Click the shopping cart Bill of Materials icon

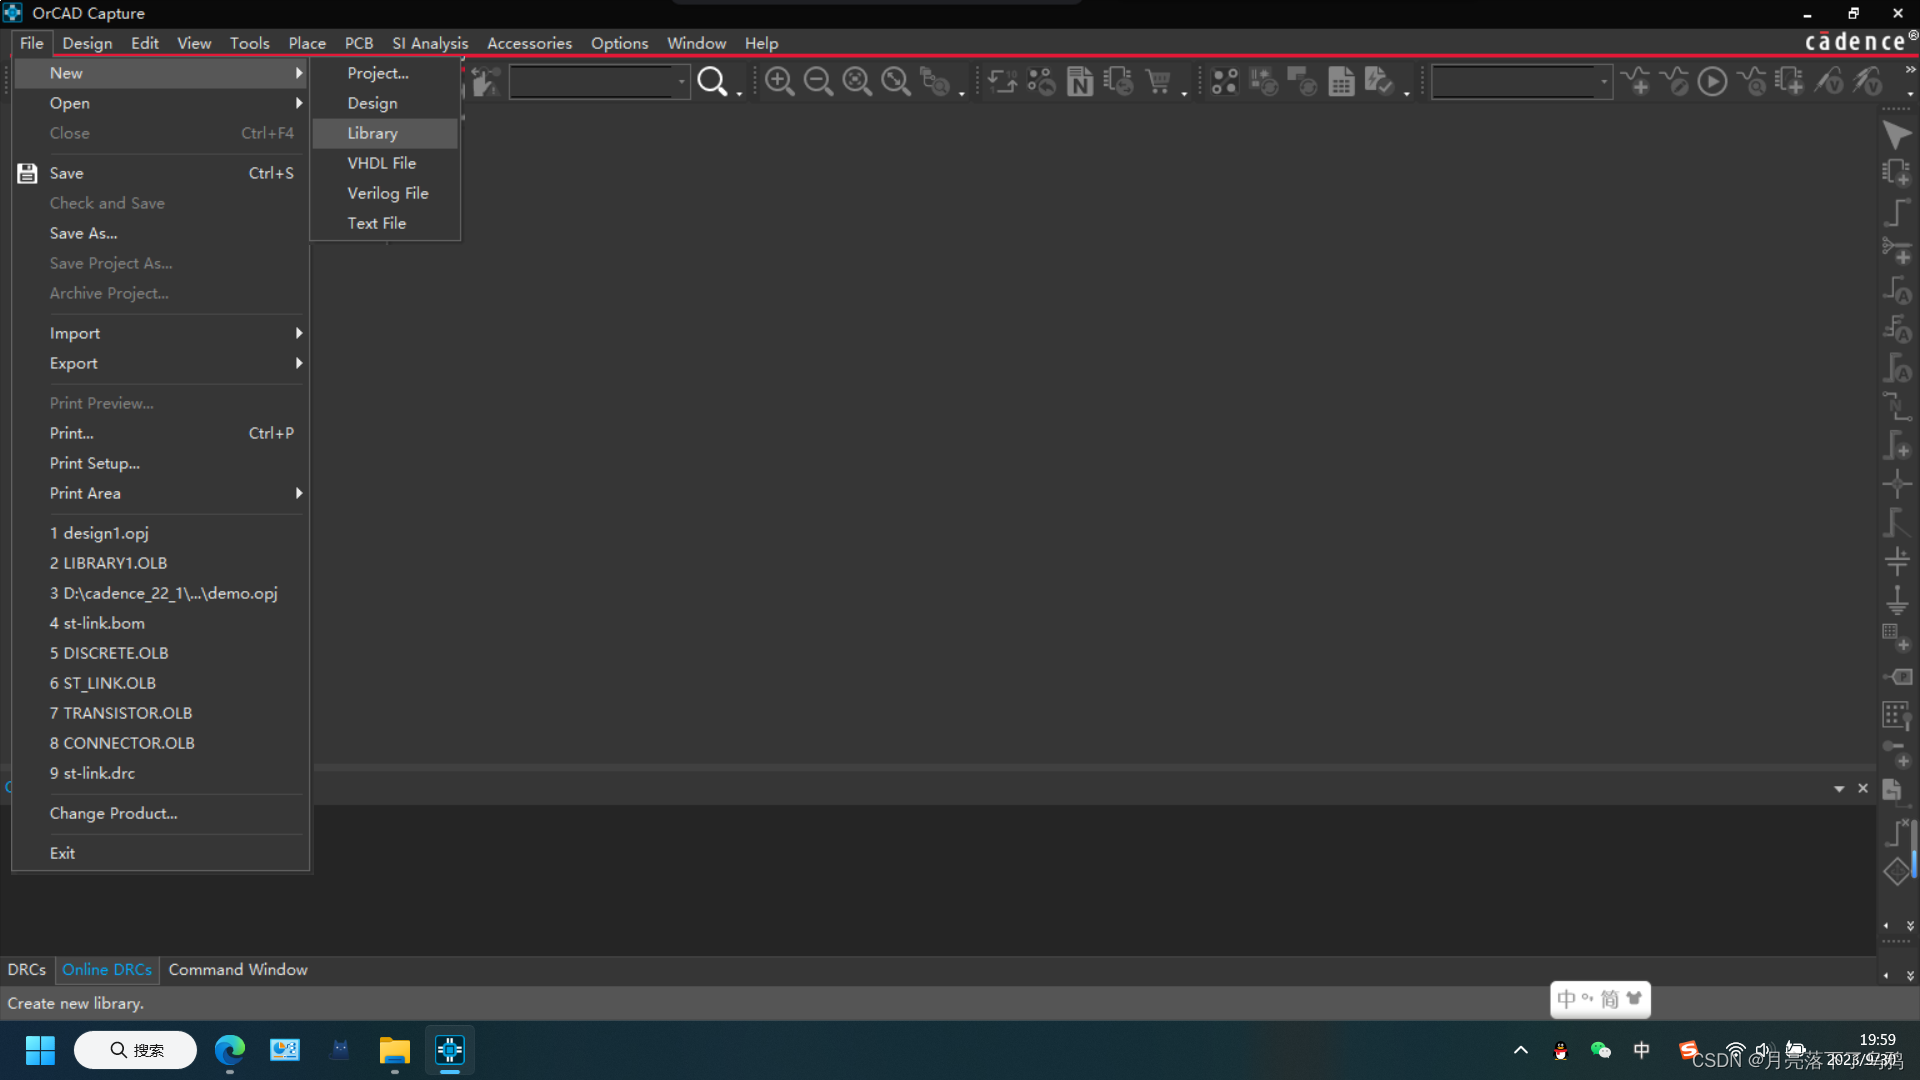point(1158,81)
